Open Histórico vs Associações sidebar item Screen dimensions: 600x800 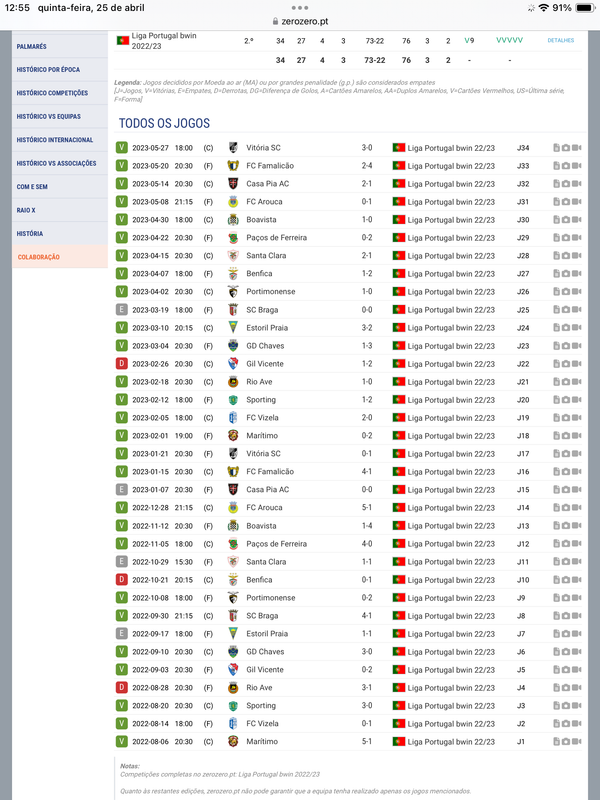tap(60, 163)
